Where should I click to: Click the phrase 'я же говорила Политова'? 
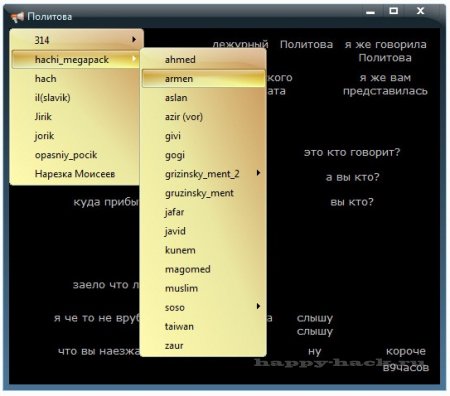point(385,51)
